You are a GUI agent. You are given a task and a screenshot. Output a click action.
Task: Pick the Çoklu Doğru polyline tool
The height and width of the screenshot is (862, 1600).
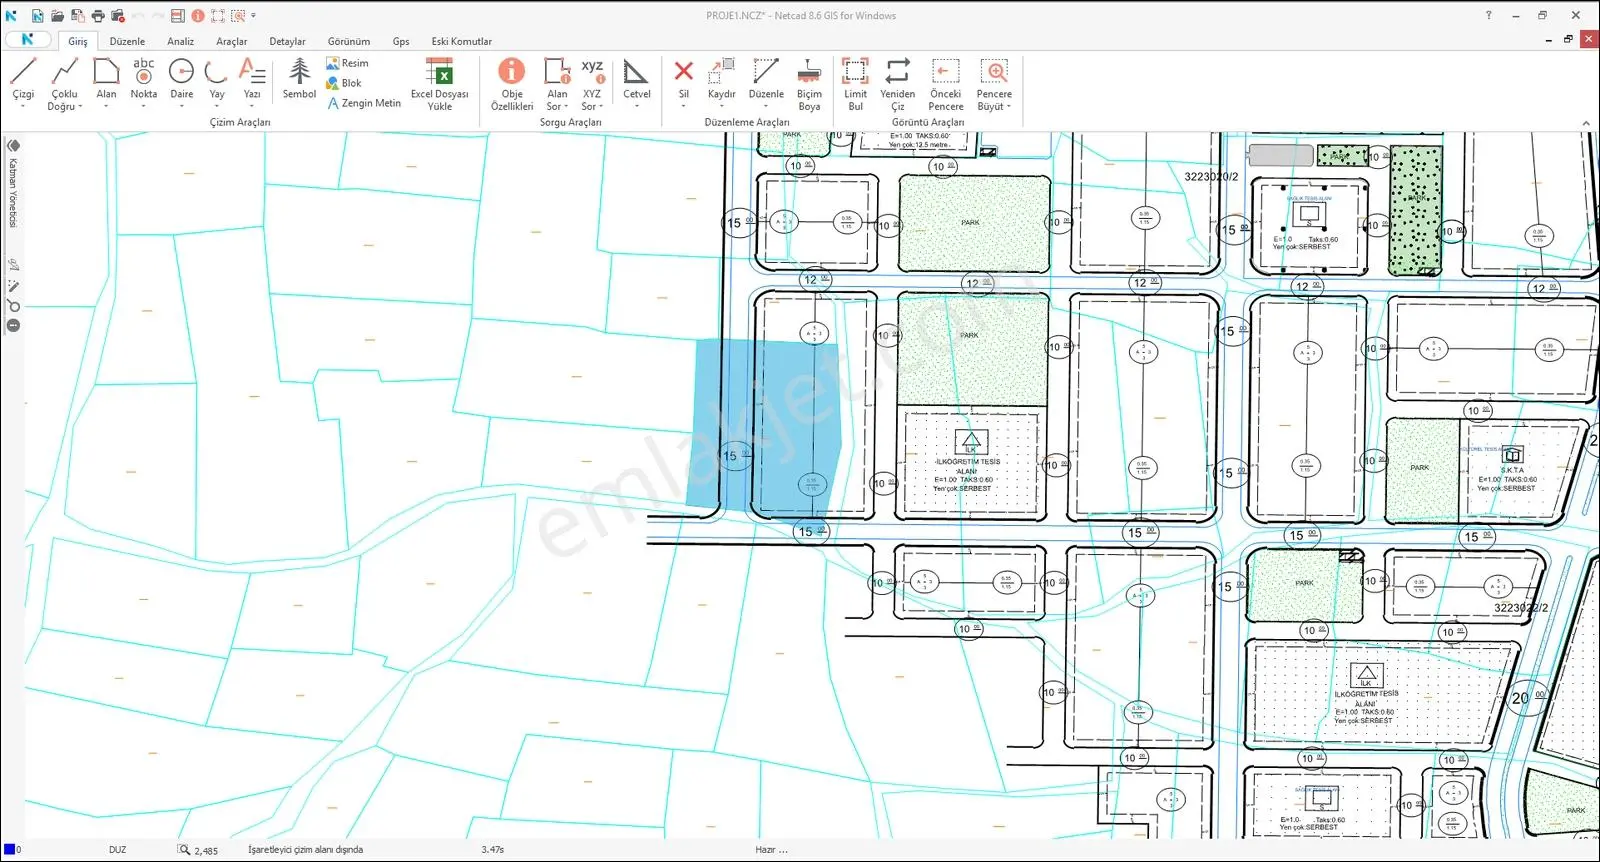point(64,83)
